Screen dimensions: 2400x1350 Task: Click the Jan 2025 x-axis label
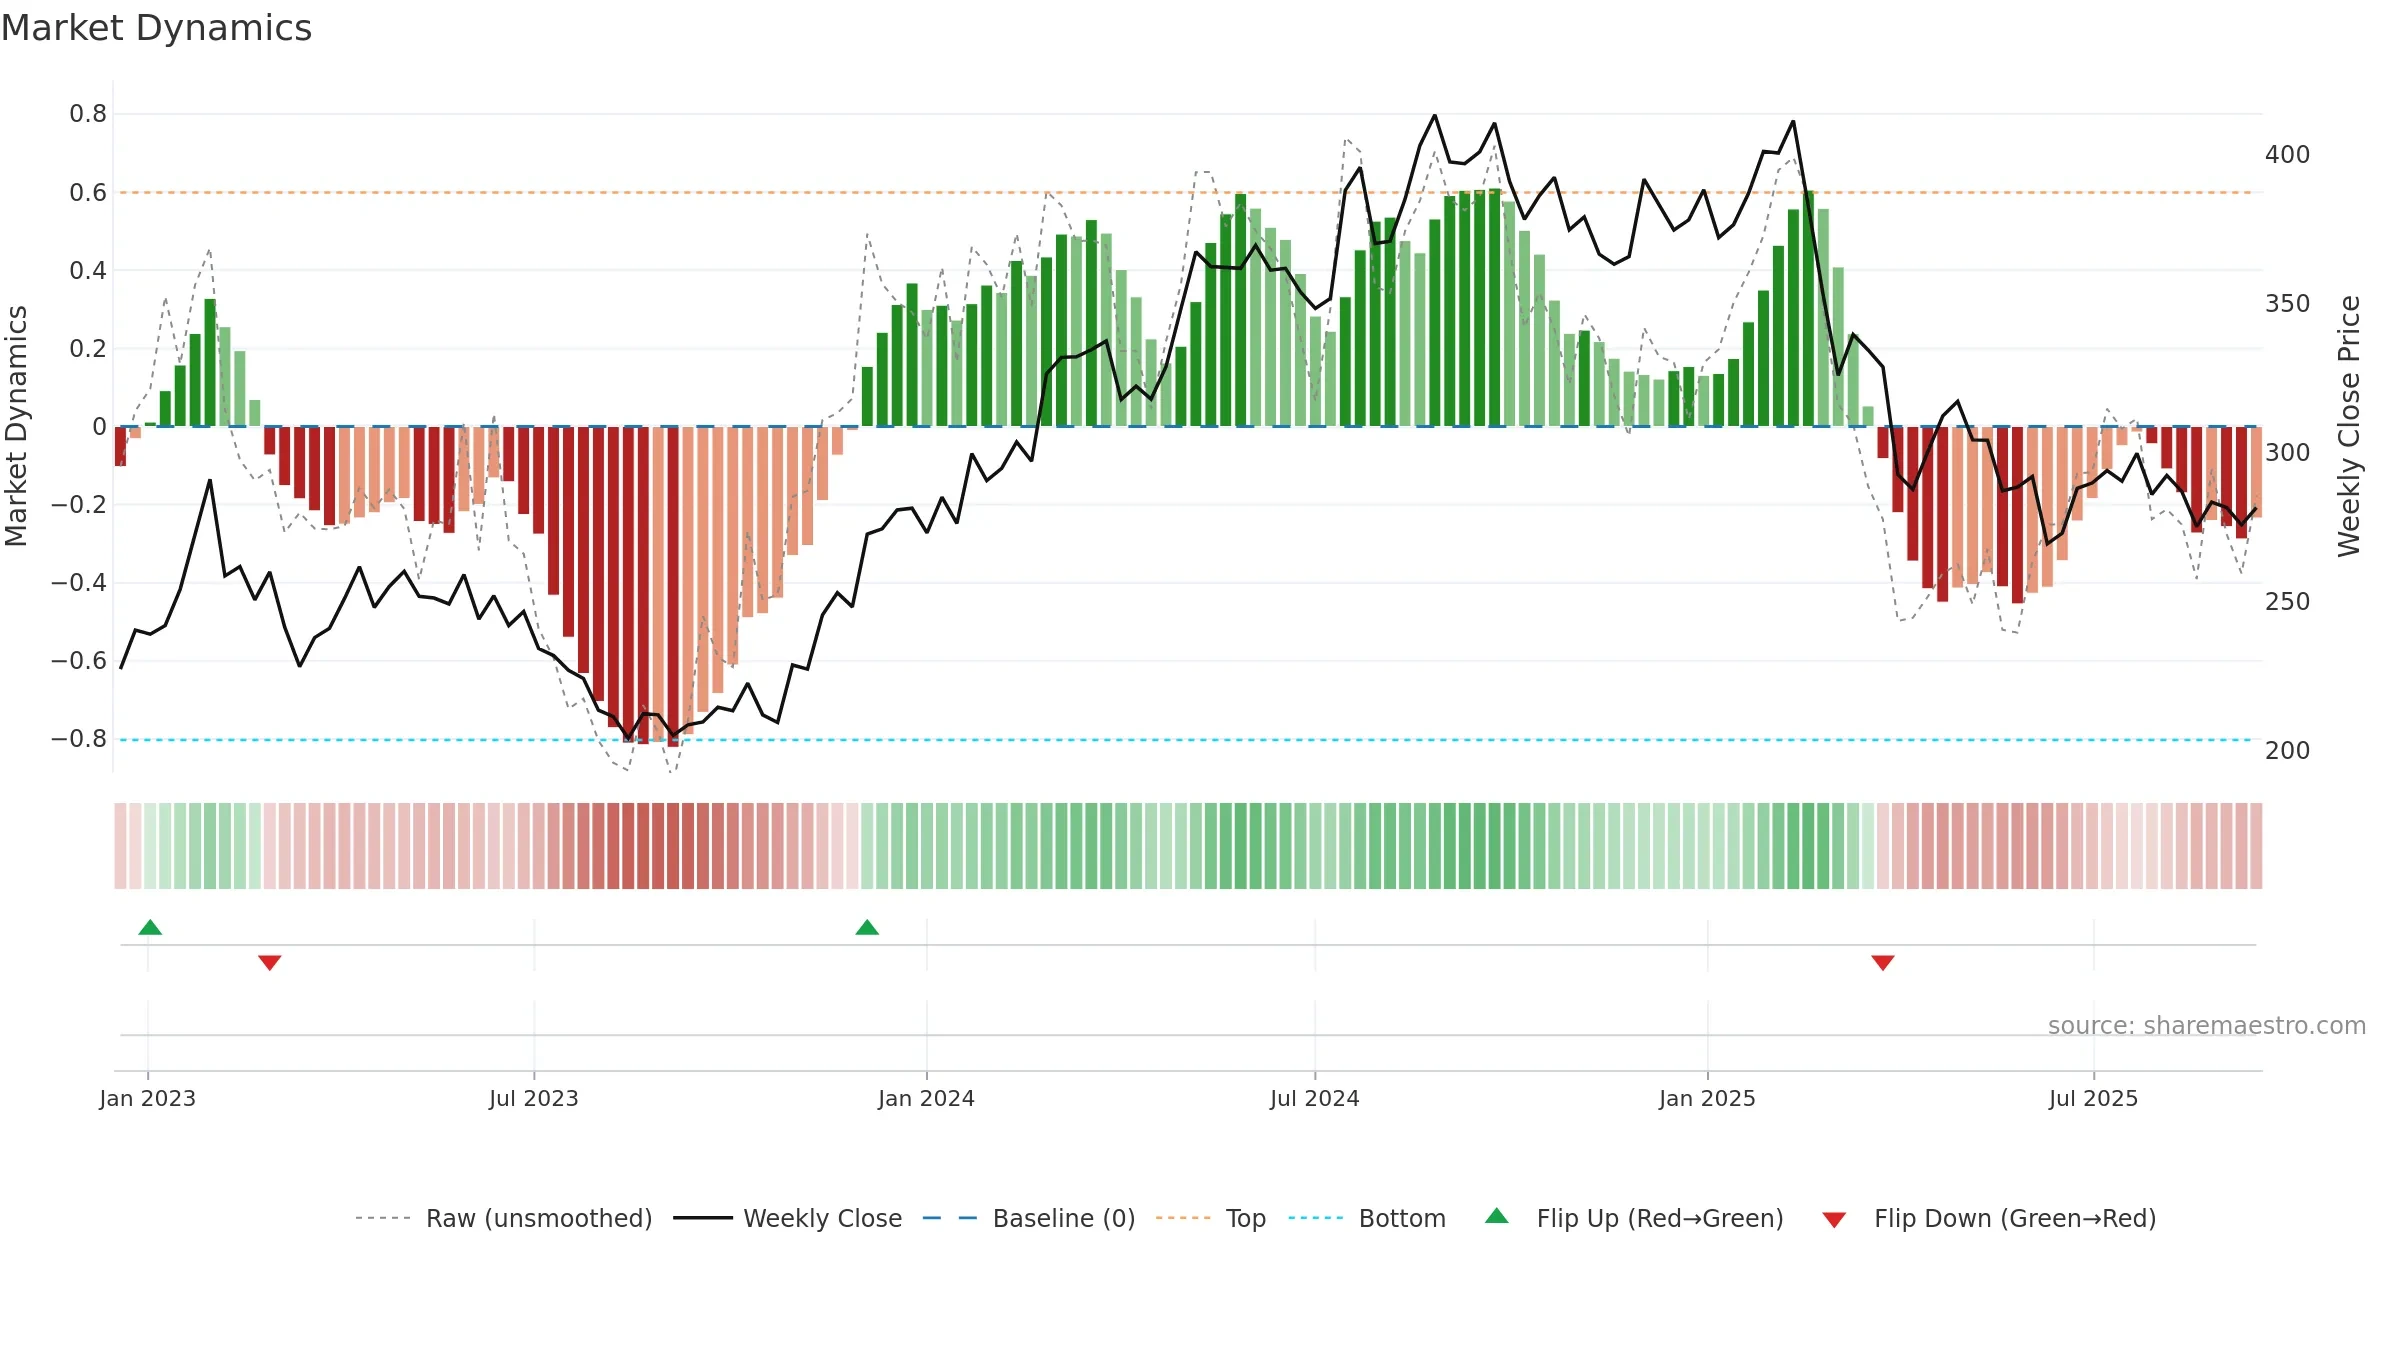coord(1707,1098)
